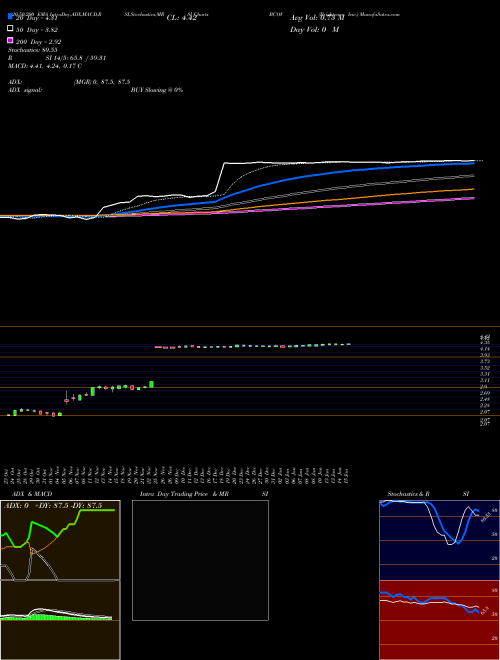Click the '15 Jan' date on the axis
The width and height of the screenshot is (500, 660).
pyautogui.click(x=346, y=474)
